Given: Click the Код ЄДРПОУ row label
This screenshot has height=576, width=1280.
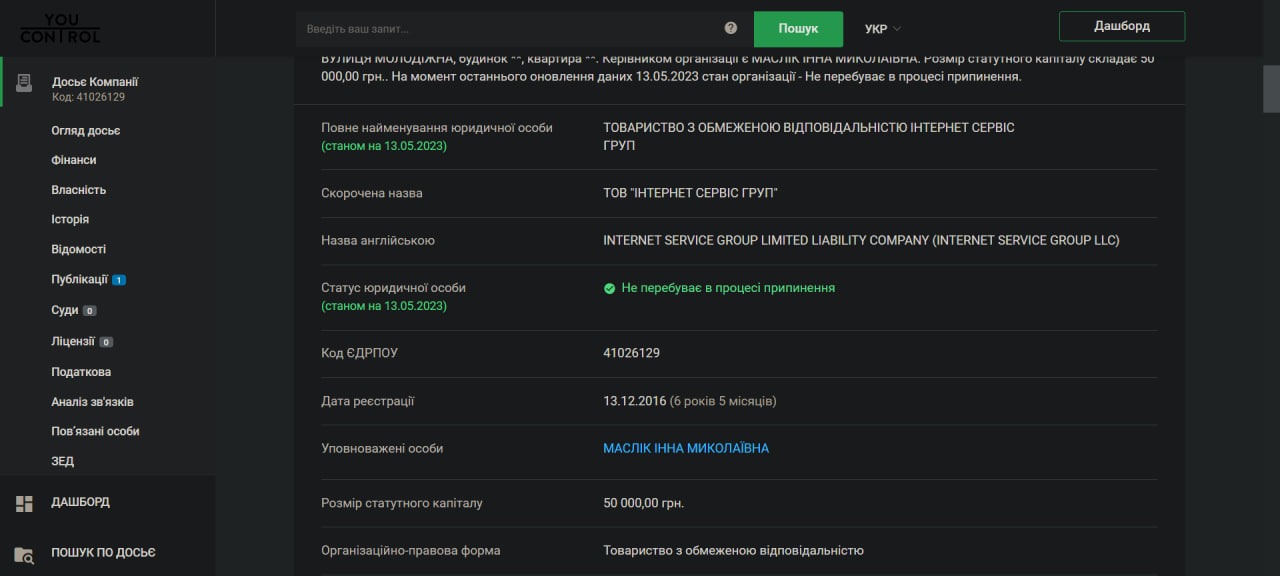Looking at the screenshot, I should tap(360, 353).
